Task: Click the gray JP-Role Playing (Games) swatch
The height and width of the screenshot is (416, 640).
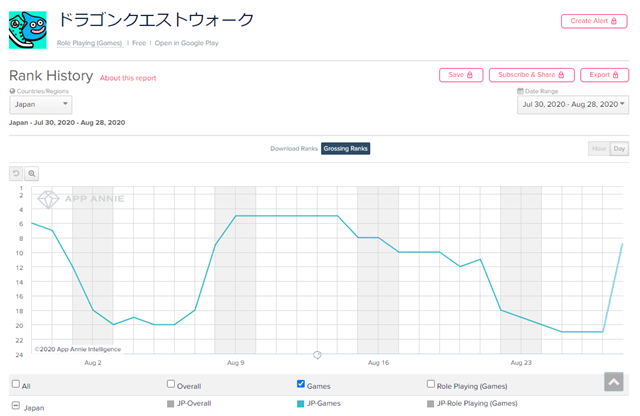Action: coord(430,404)
